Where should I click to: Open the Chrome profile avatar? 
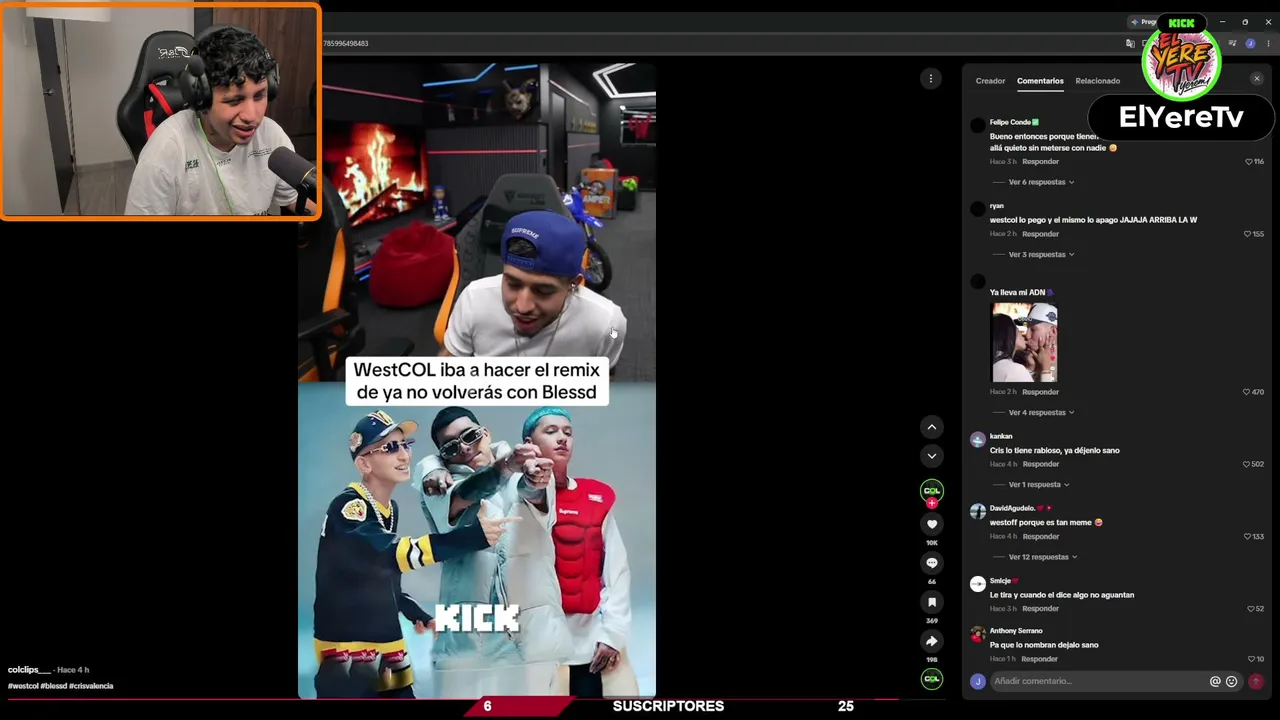(x=1250, y=44)
